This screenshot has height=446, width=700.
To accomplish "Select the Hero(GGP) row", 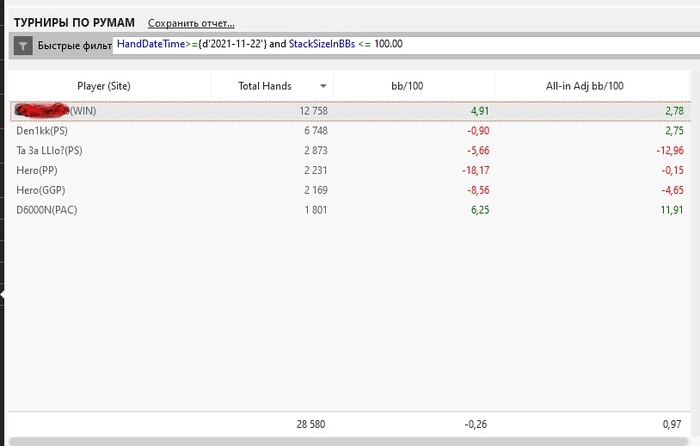I will (350, 190).
